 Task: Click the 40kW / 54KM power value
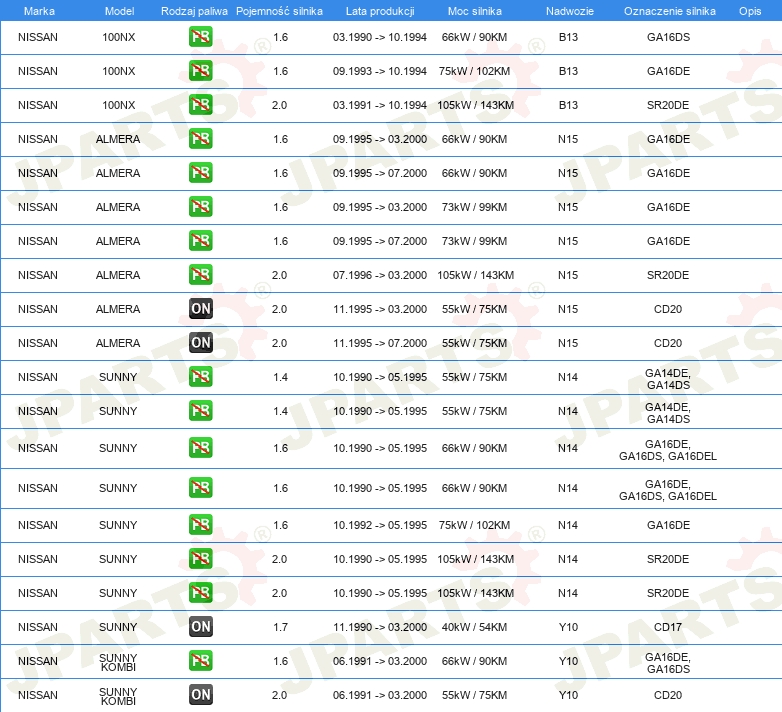click(x=474, y=627)
